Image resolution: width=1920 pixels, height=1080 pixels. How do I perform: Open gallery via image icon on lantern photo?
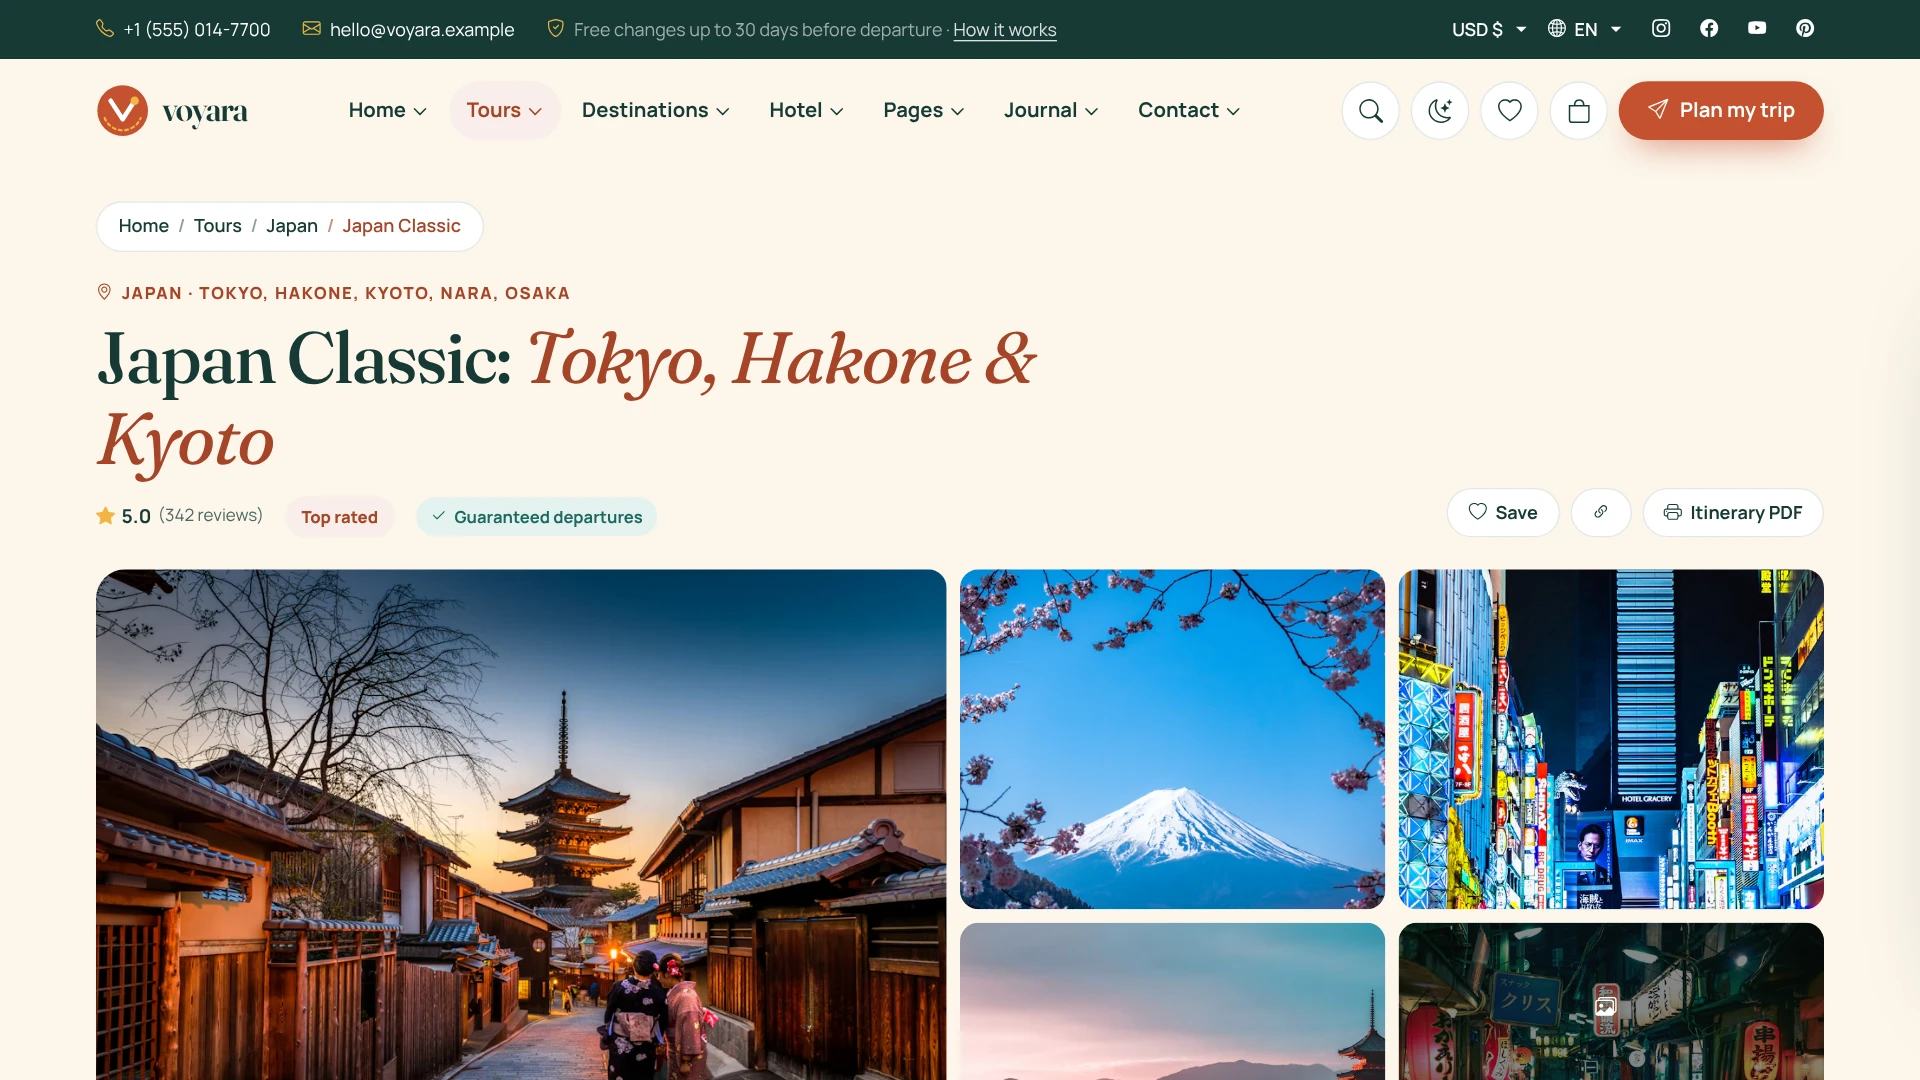(1606, 1007)
